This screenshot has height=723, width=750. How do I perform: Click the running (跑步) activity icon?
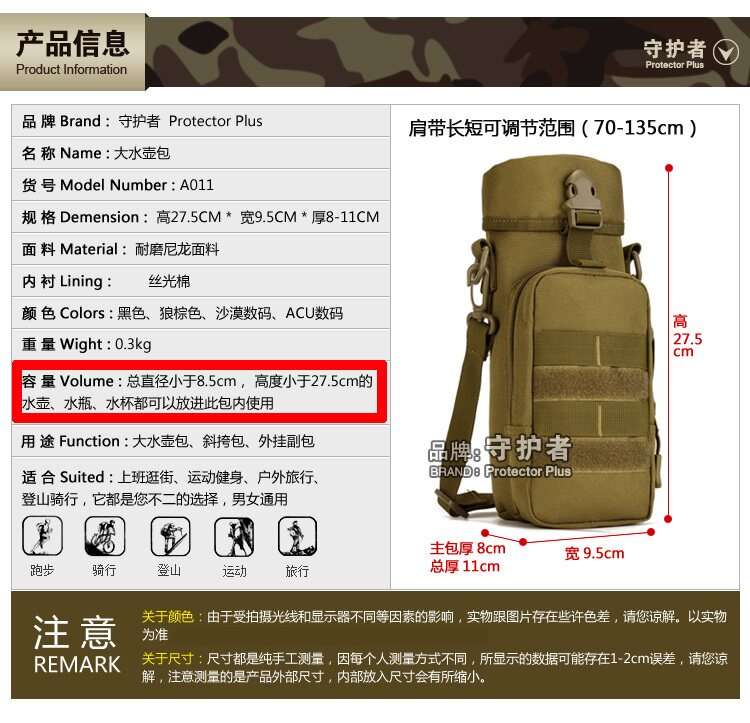click(x=42, y=536)
